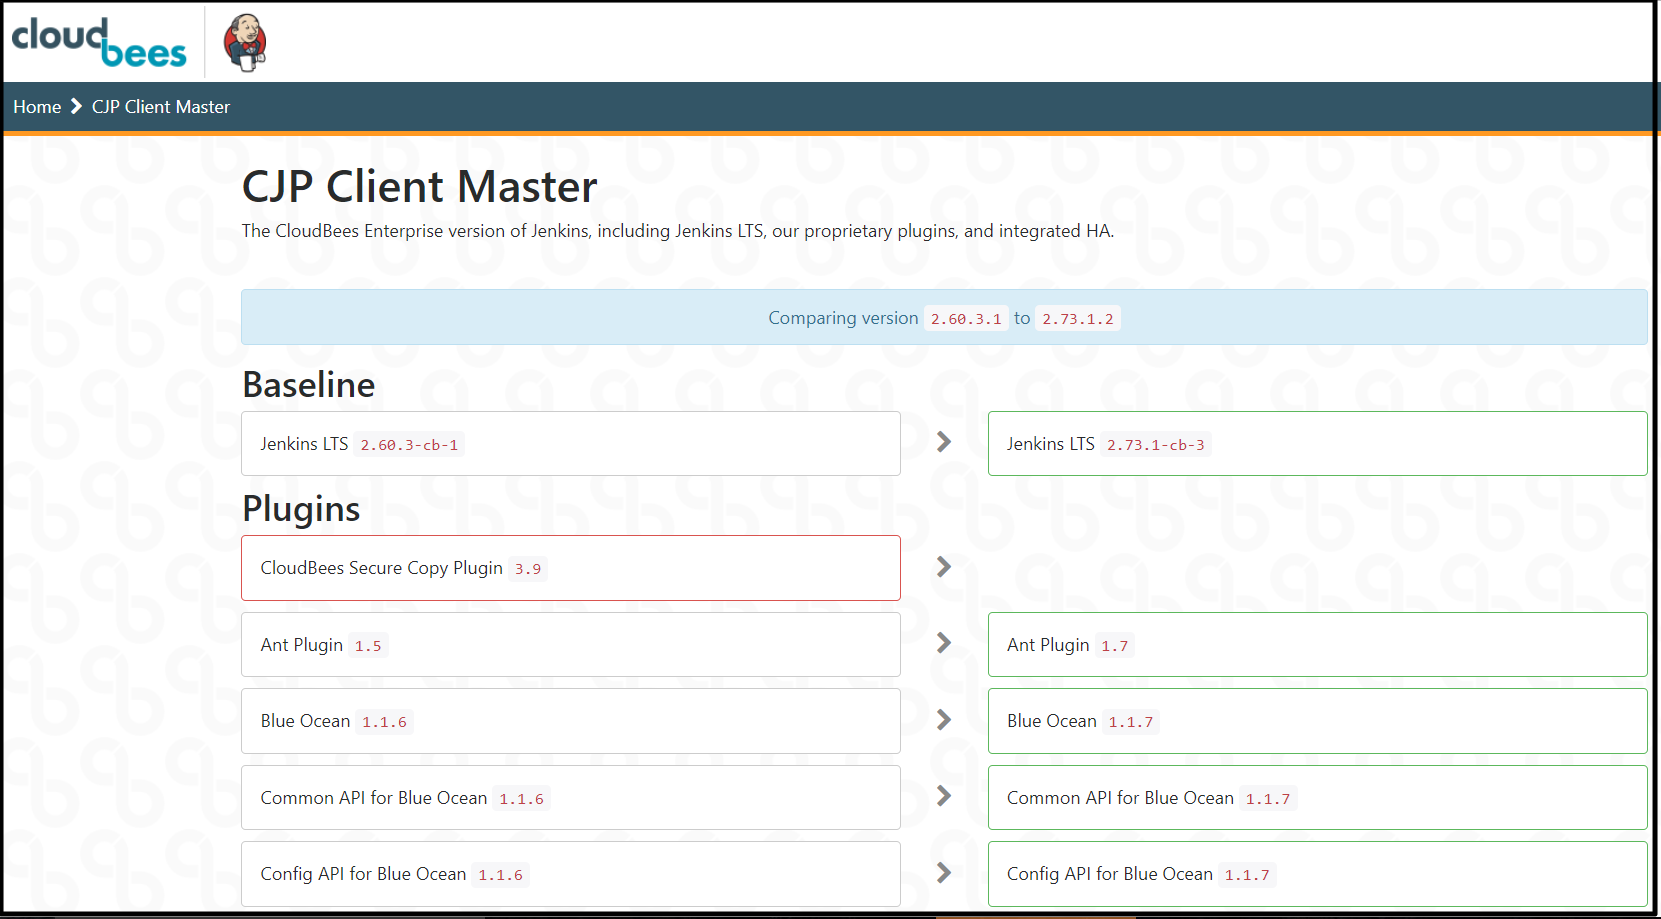
Task: Click arrow chevron beside Common API for Blue Ocean
Action: click(943, 796)
